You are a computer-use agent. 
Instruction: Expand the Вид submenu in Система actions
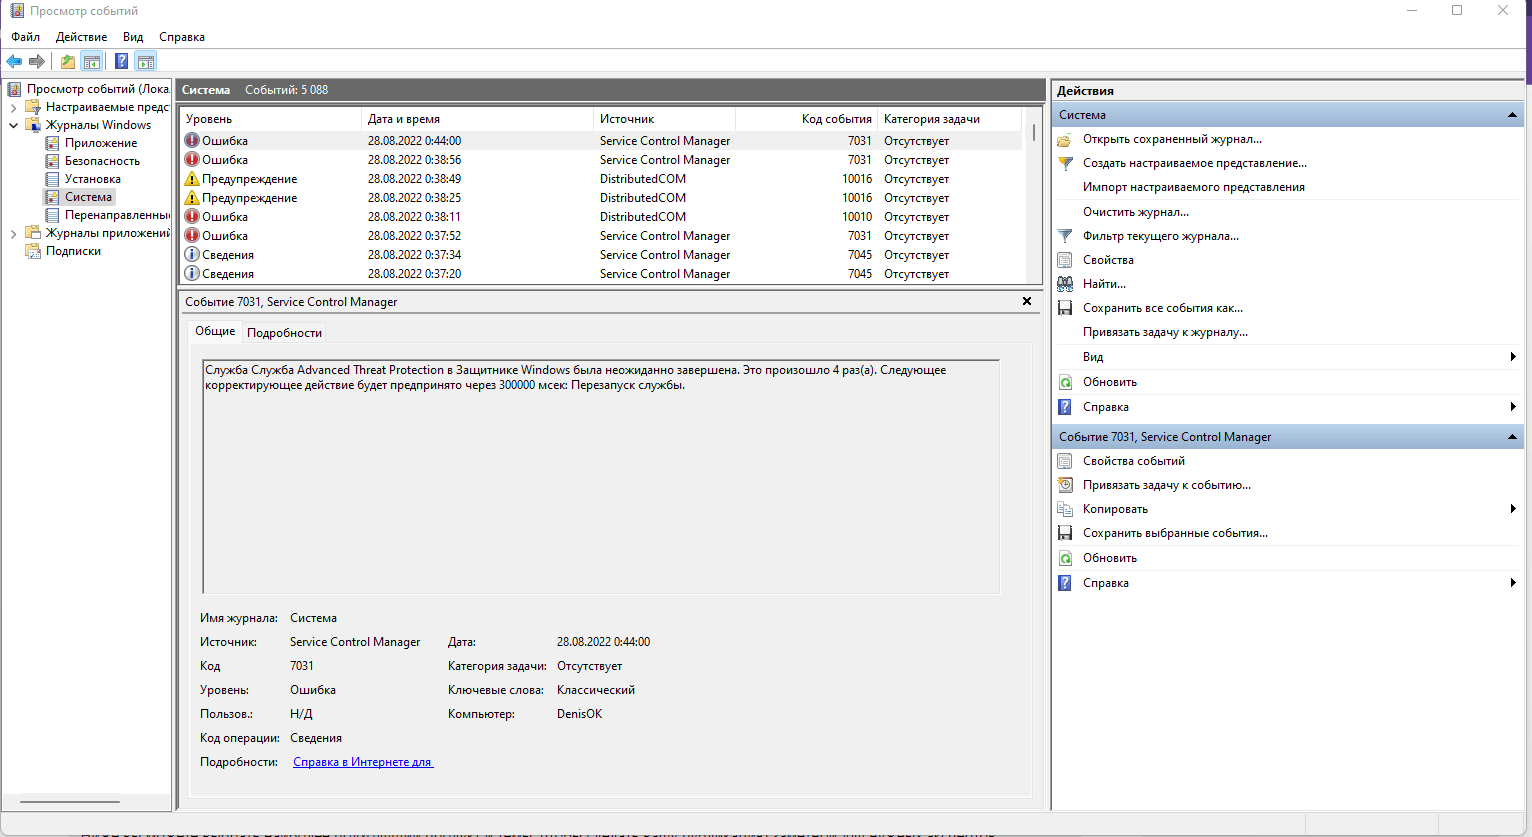[x=1513, y=357]
